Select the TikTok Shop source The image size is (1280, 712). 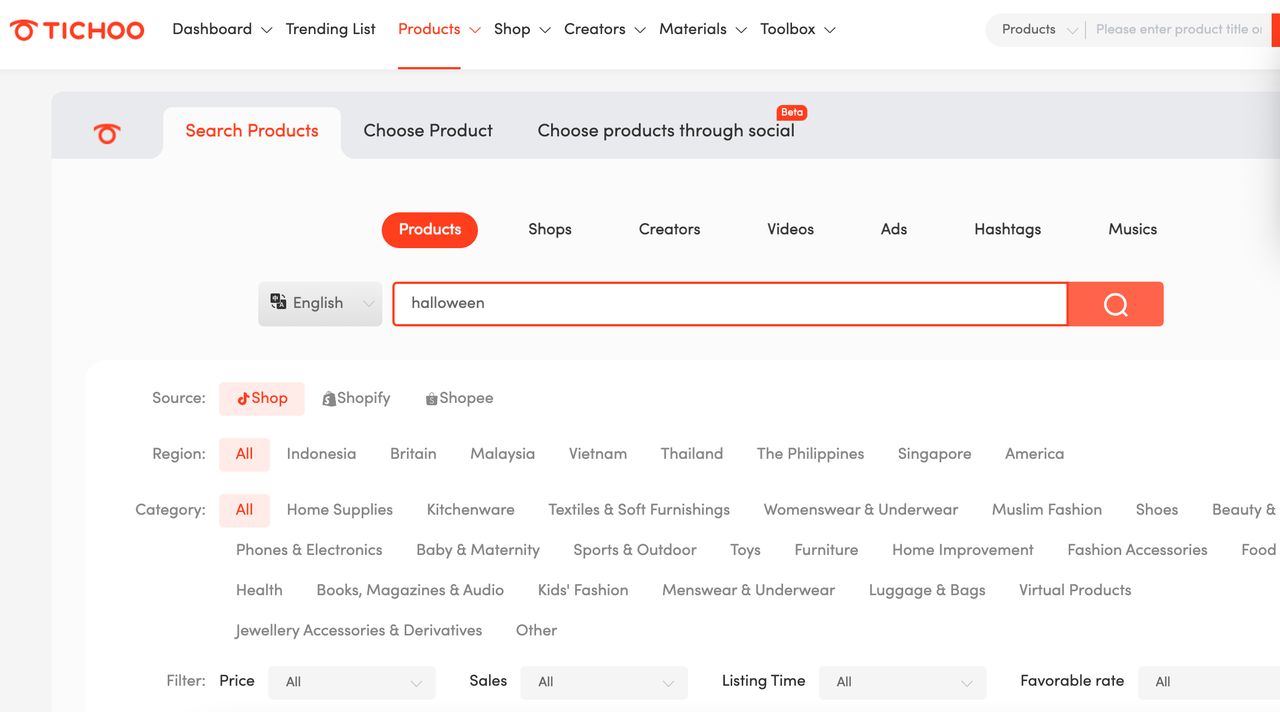[x=261, y=398]
